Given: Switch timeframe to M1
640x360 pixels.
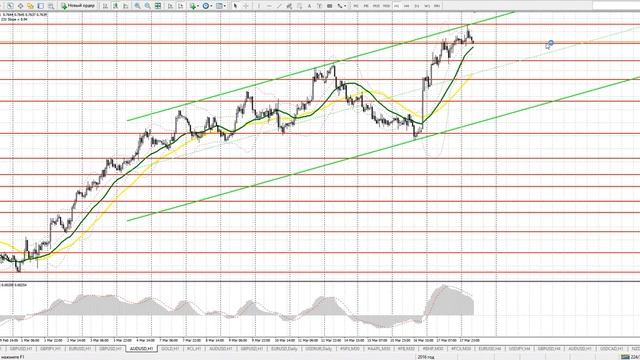Looking at the screenshot, I should click(x=356, y=6).
